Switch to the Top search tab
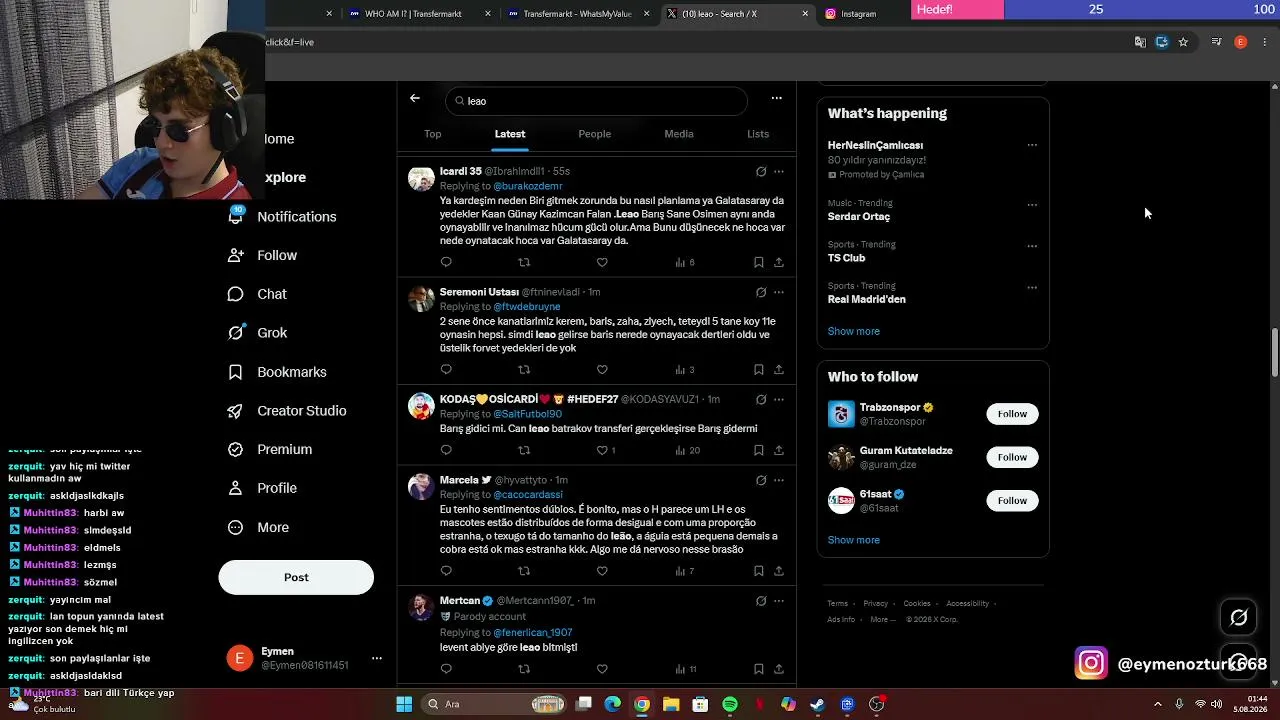Viewport: 1280px width, 720px height. coord(432,134)
